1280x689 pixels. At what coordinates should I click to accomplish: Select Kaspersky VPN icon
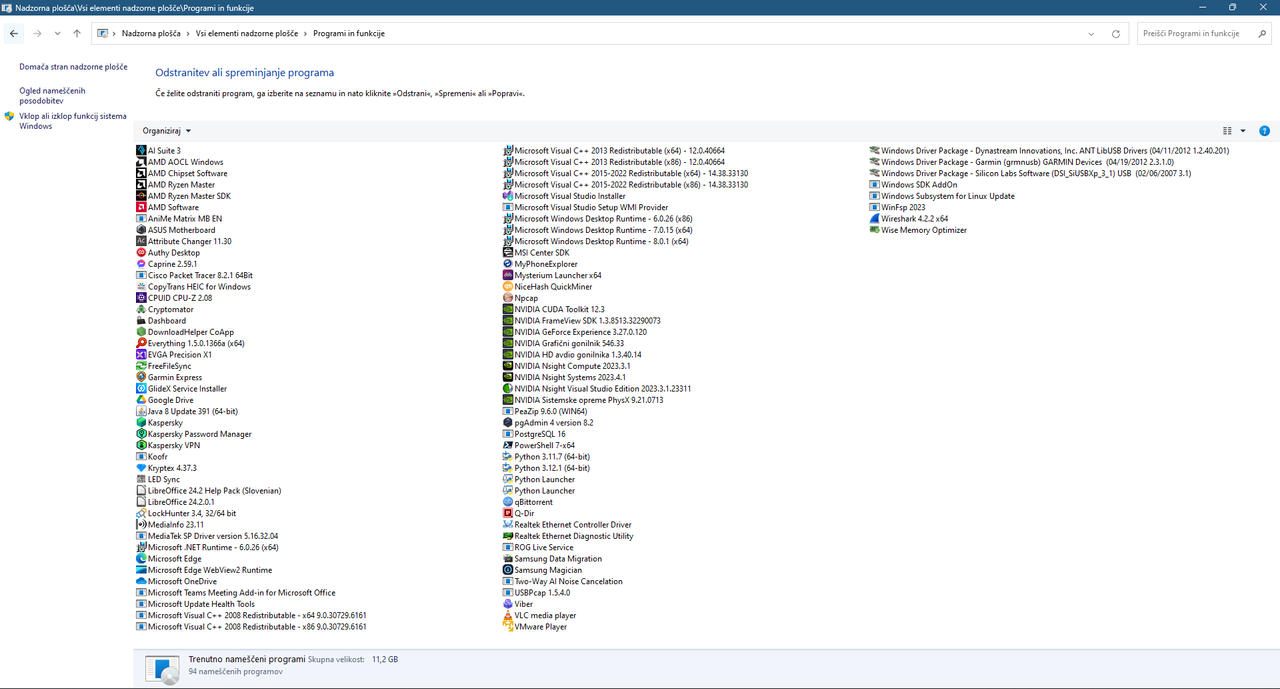pyautogui.click(x=140, y=445)
